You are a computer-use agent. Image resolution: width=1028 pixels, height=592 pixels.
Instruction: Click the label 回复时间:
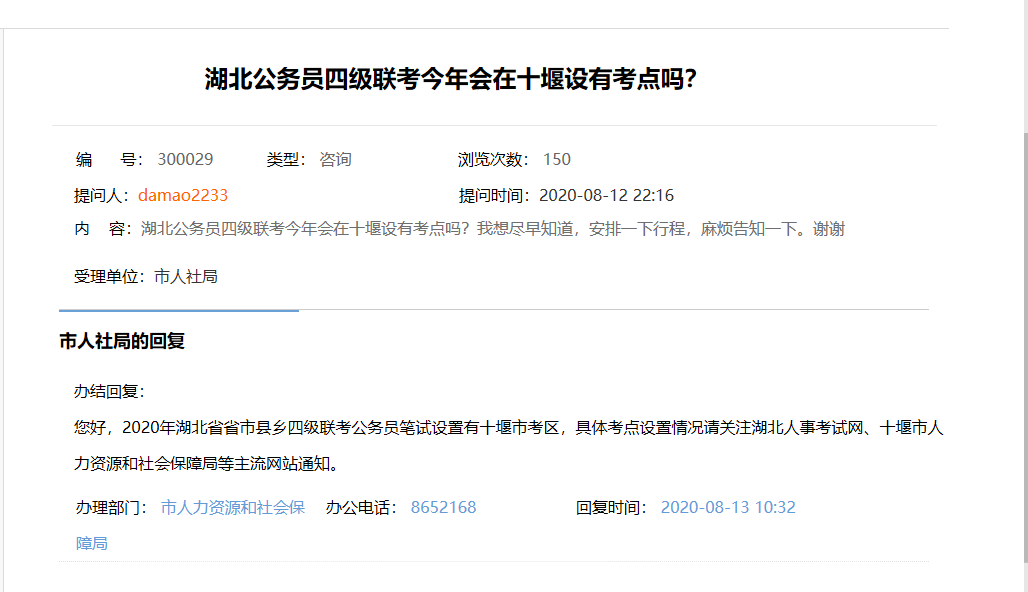(612, 507)
